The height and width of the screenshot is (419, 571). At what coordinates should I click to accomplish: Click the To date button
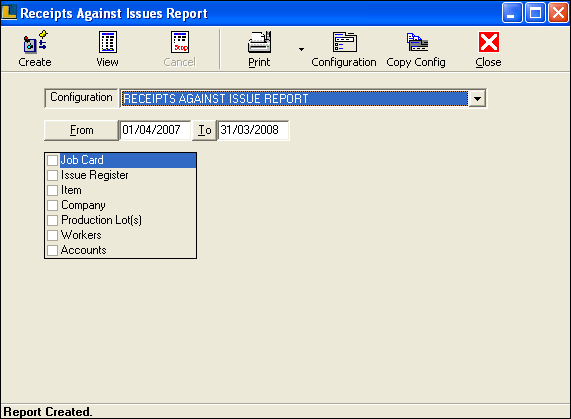click(x=205, y=130)
